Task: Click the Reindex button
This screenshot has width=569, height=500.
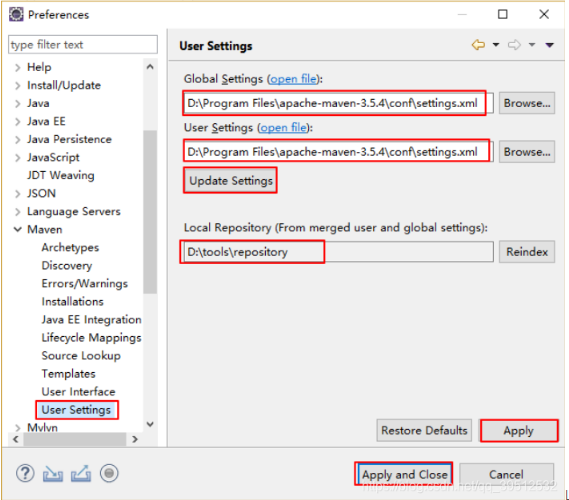Action: coord(527,251)
